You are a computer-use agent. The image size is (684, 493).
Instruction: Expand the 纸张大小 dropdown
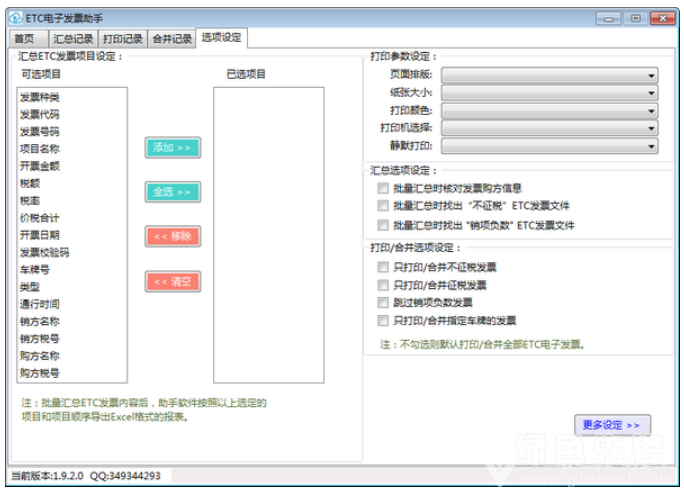[x=550, y=93]
